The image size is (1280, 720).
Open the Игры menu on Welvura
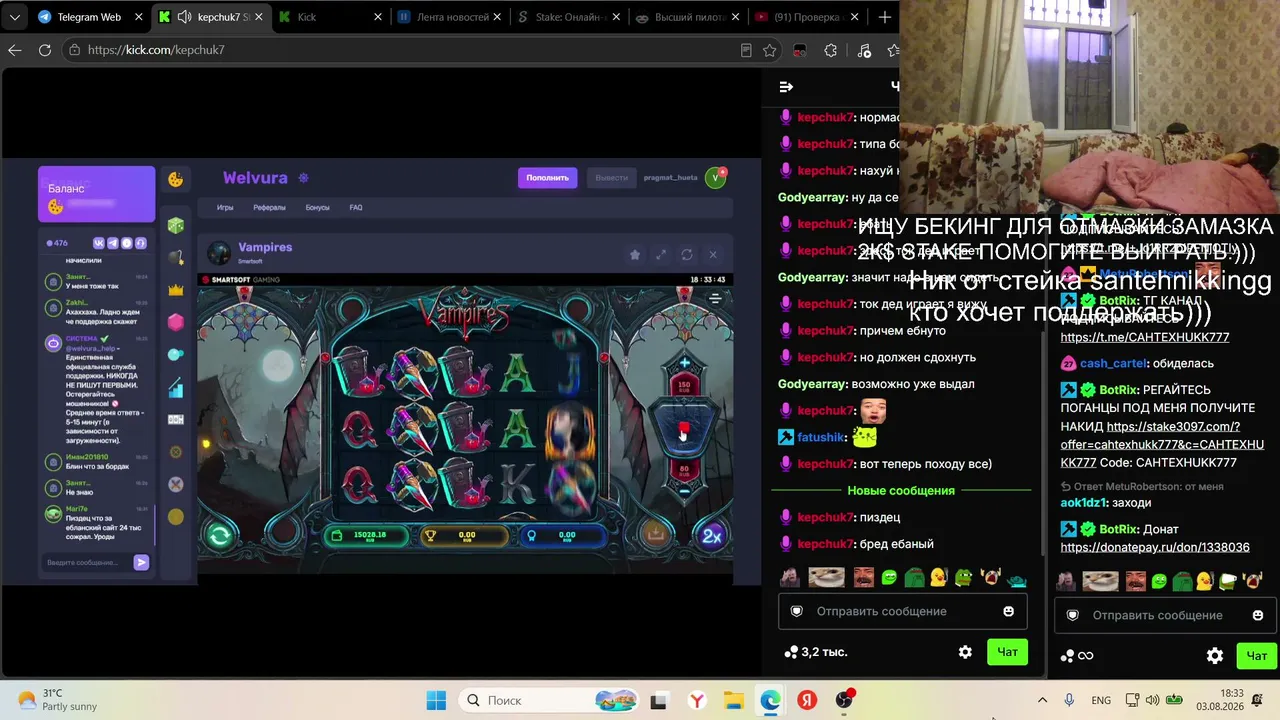click(225, 208)
